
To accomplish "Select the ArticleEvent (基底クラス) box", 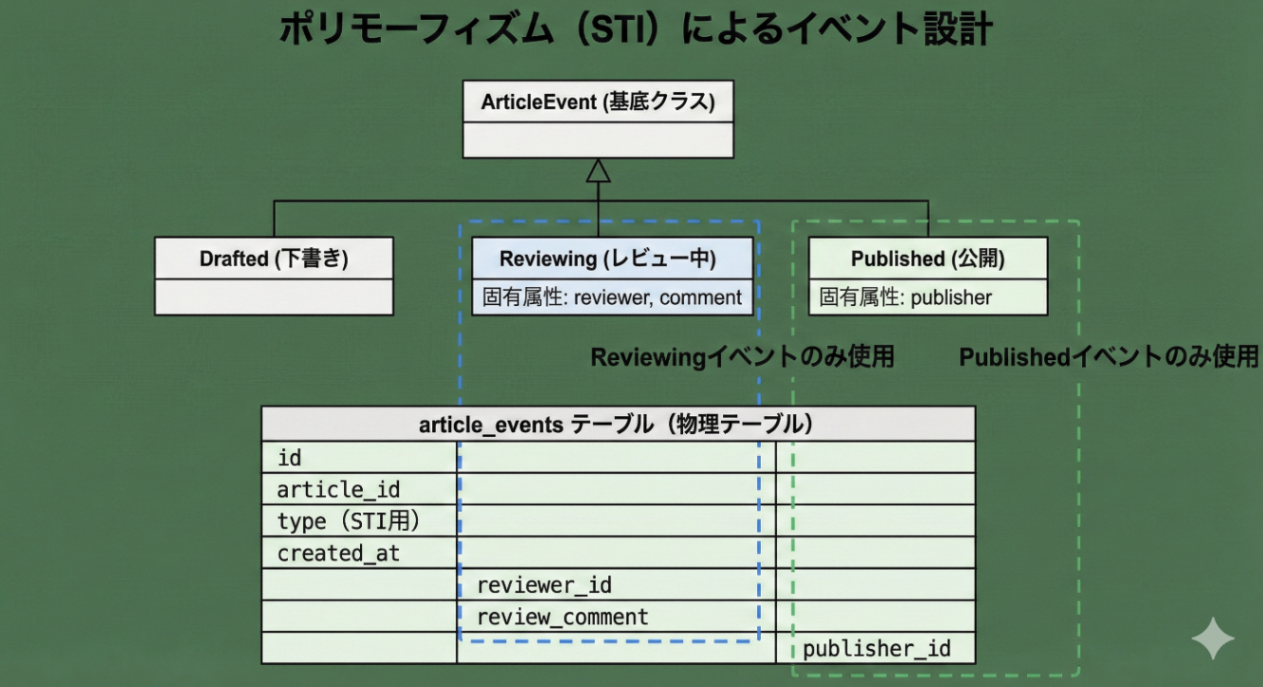I will [x=597, y=101].
